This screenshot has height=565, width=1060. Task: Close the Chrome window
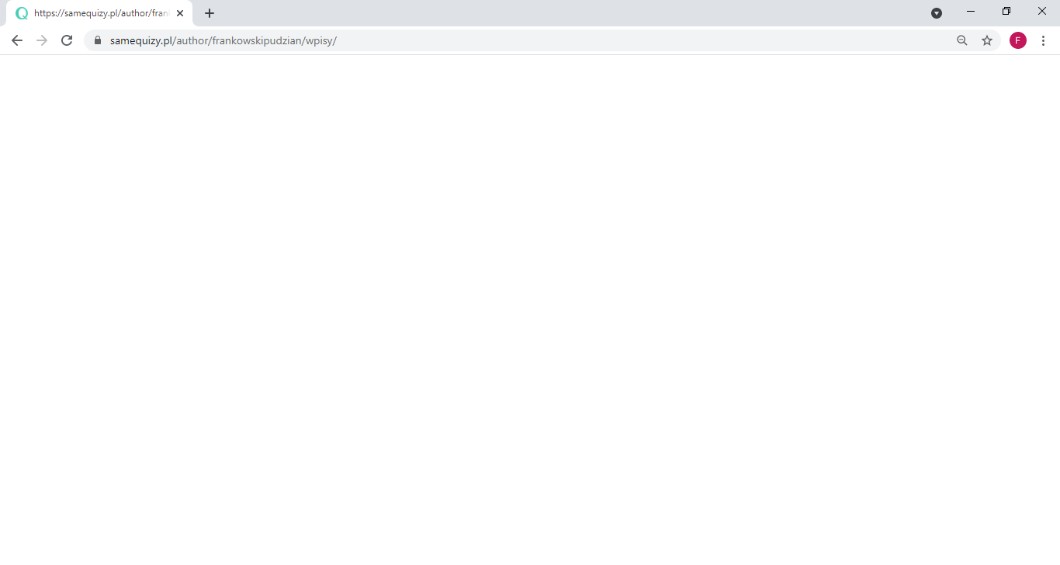coord(1042,12)
